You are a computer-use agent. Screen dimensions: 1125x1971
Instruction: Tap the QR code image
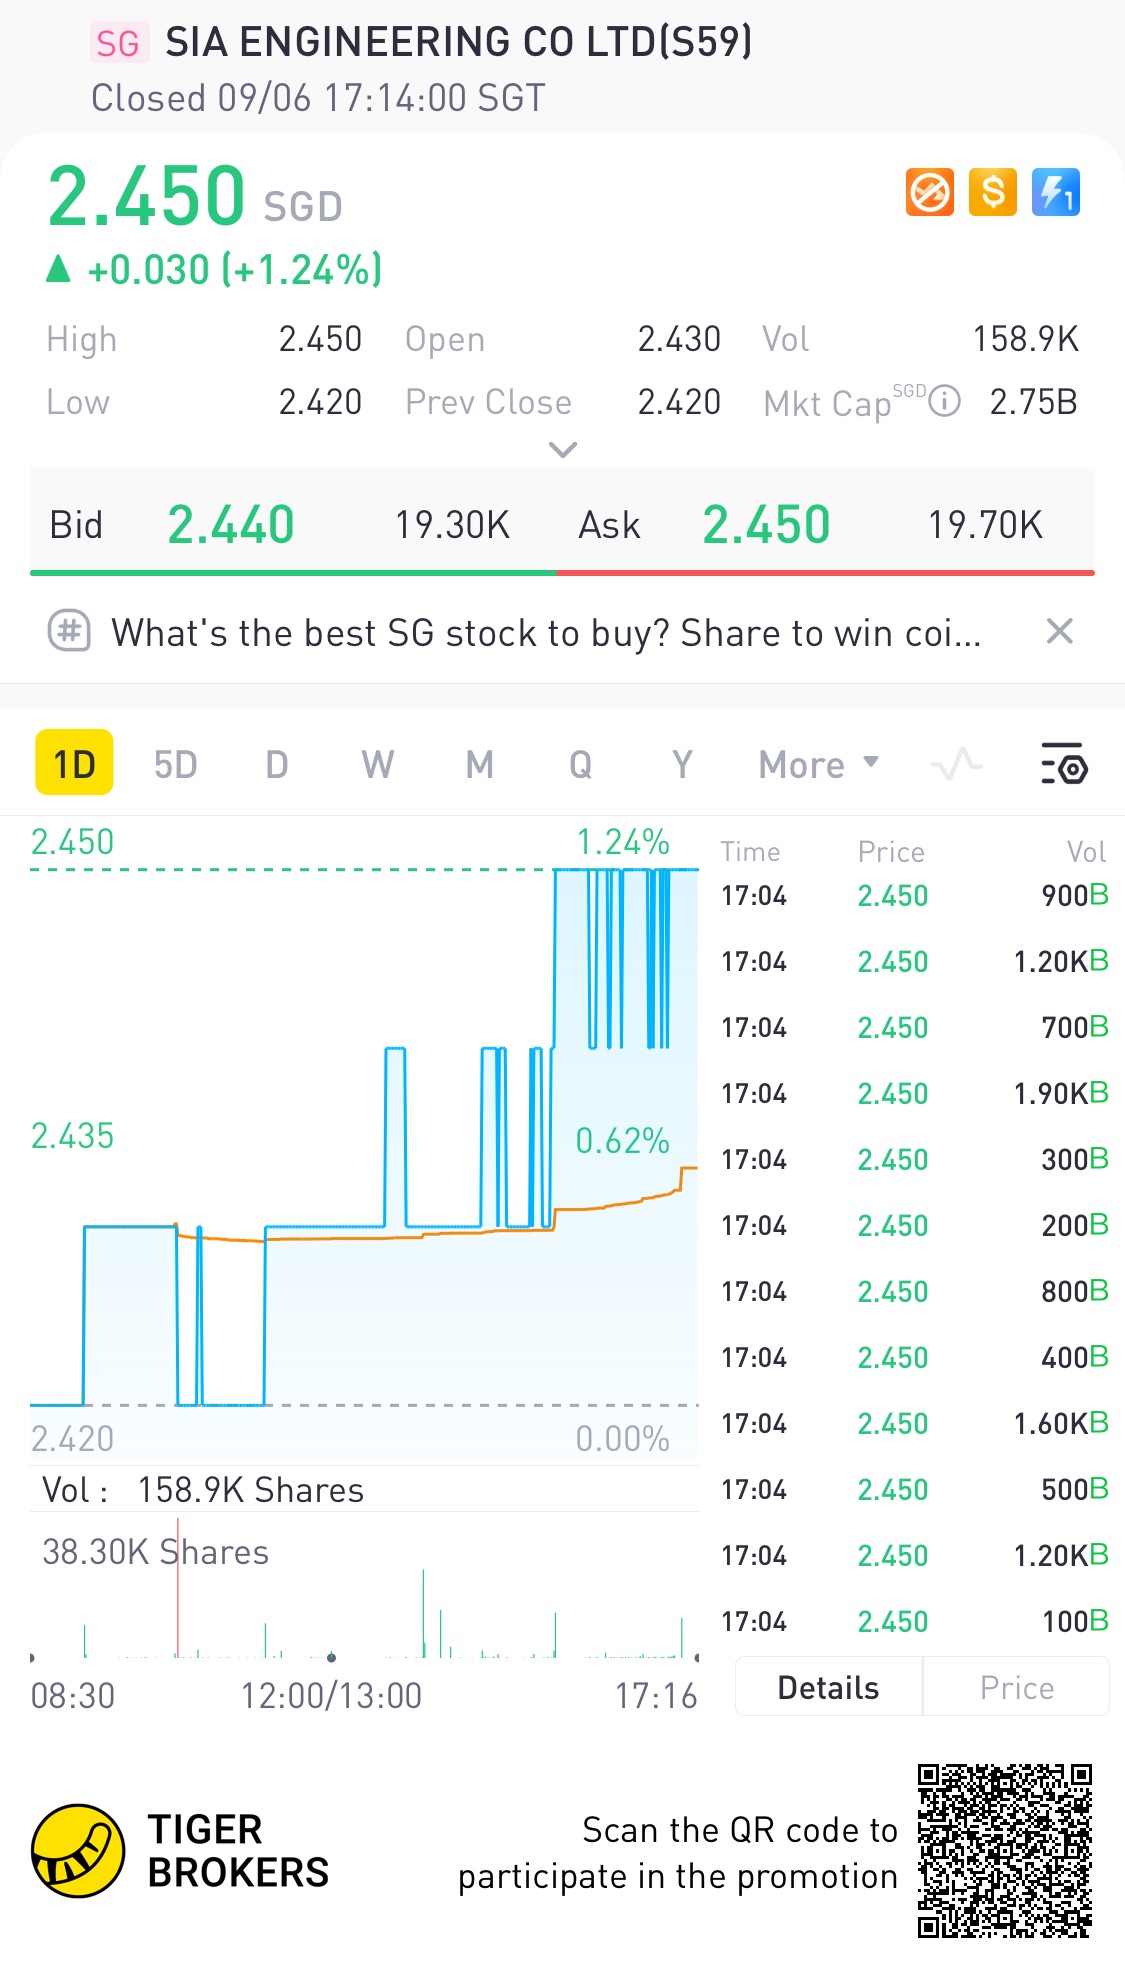point(1005,1851)
